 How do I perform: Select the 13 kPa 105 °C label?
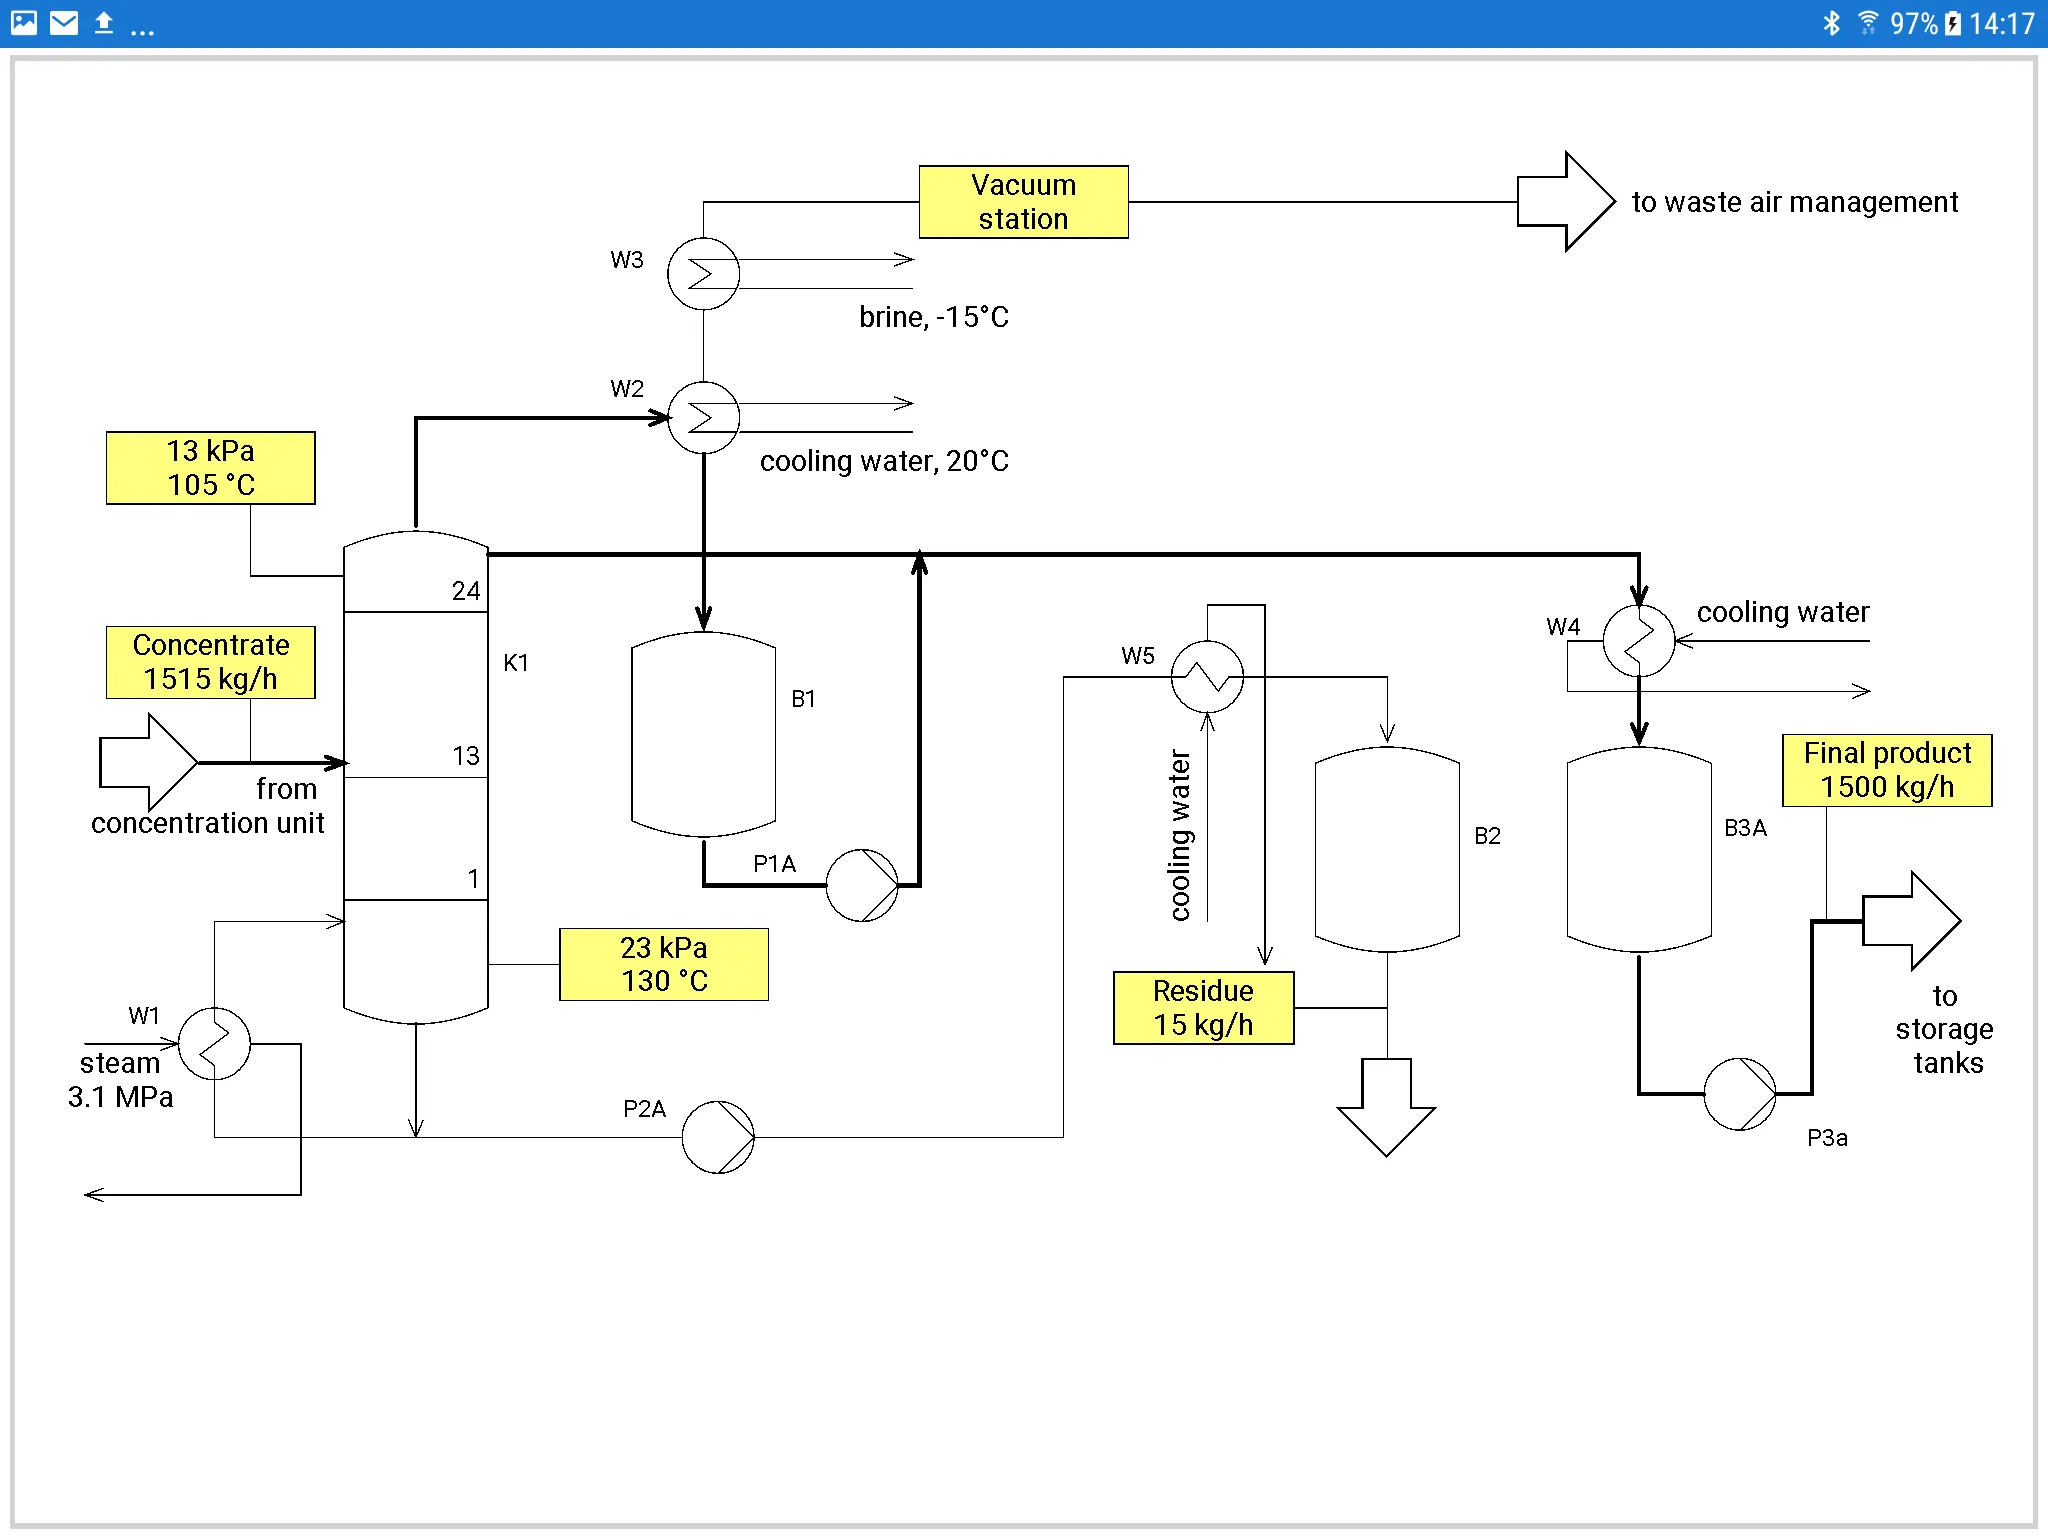pos(211,468)
